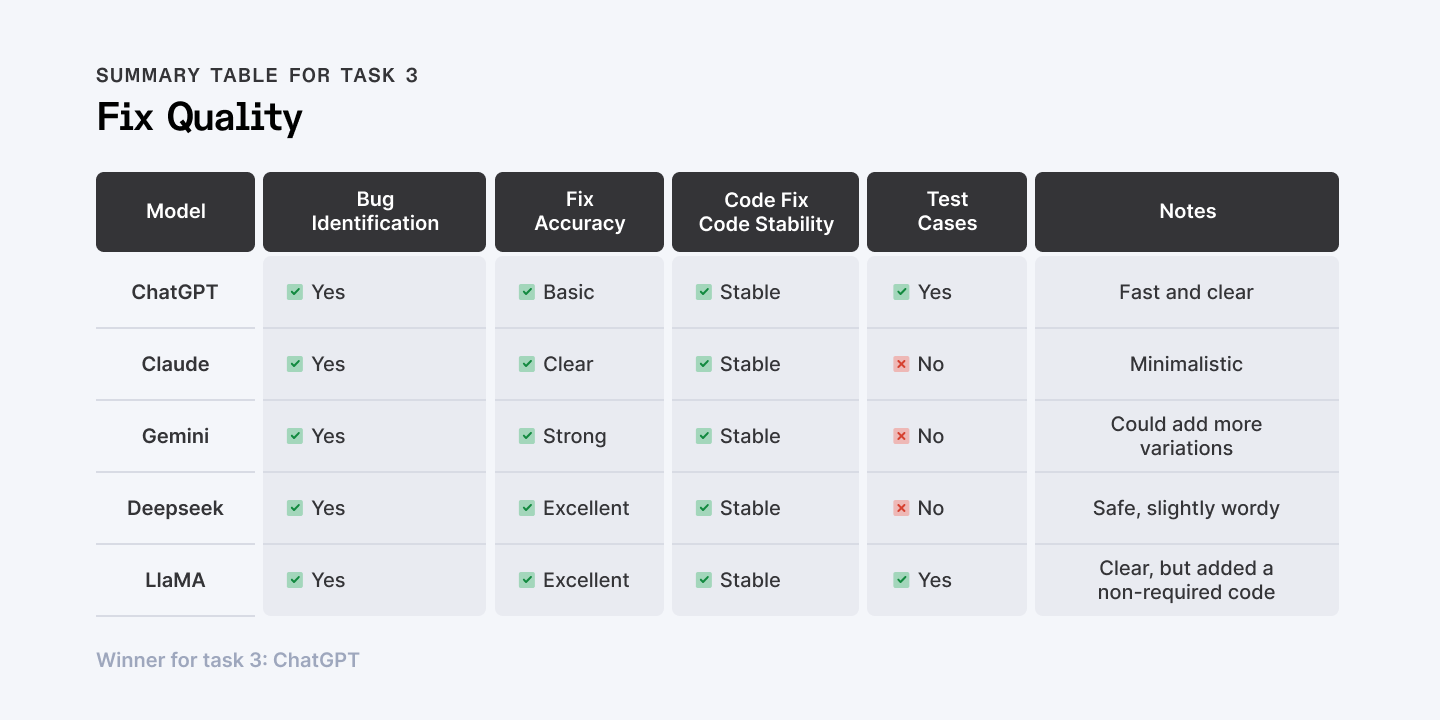
Task: Click Deepseek's Code Stability Stable checkmark
Action: coord(704,508)
